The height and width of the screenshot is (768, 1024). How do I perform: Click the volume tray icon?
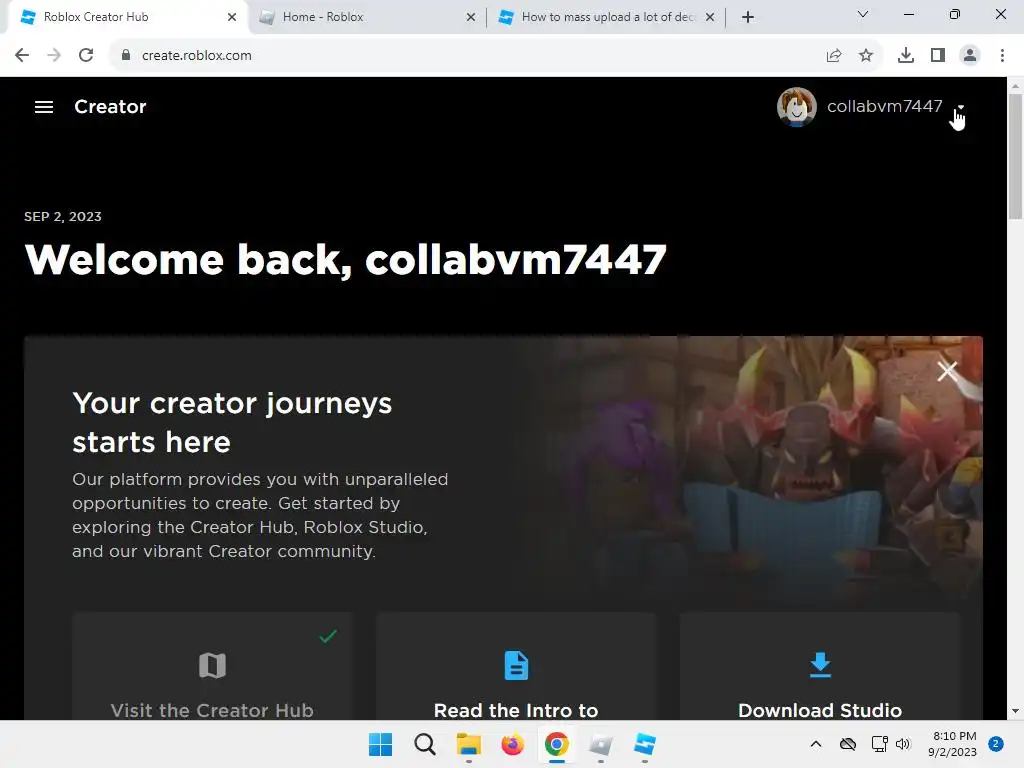point(903,744)
